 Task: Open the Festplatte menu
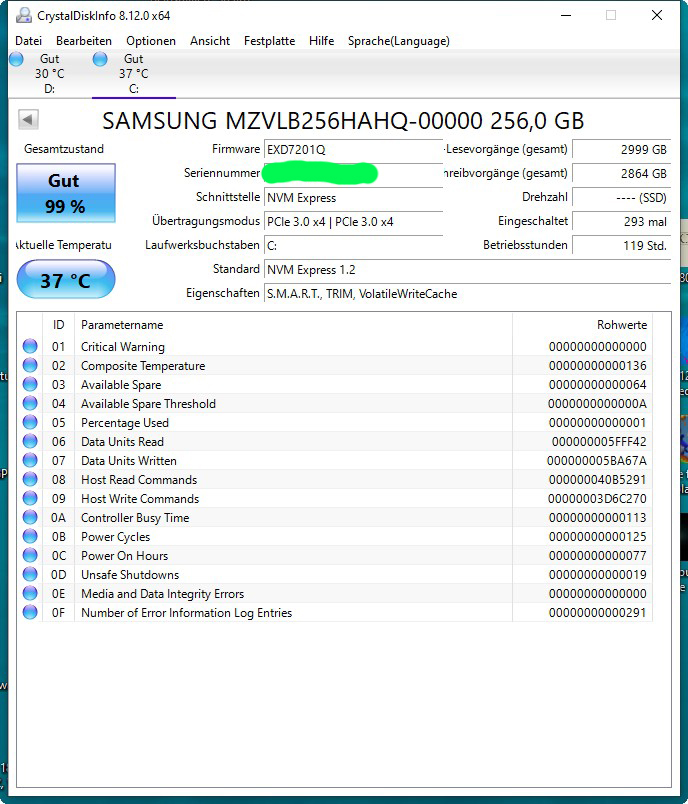click(269, 41)
